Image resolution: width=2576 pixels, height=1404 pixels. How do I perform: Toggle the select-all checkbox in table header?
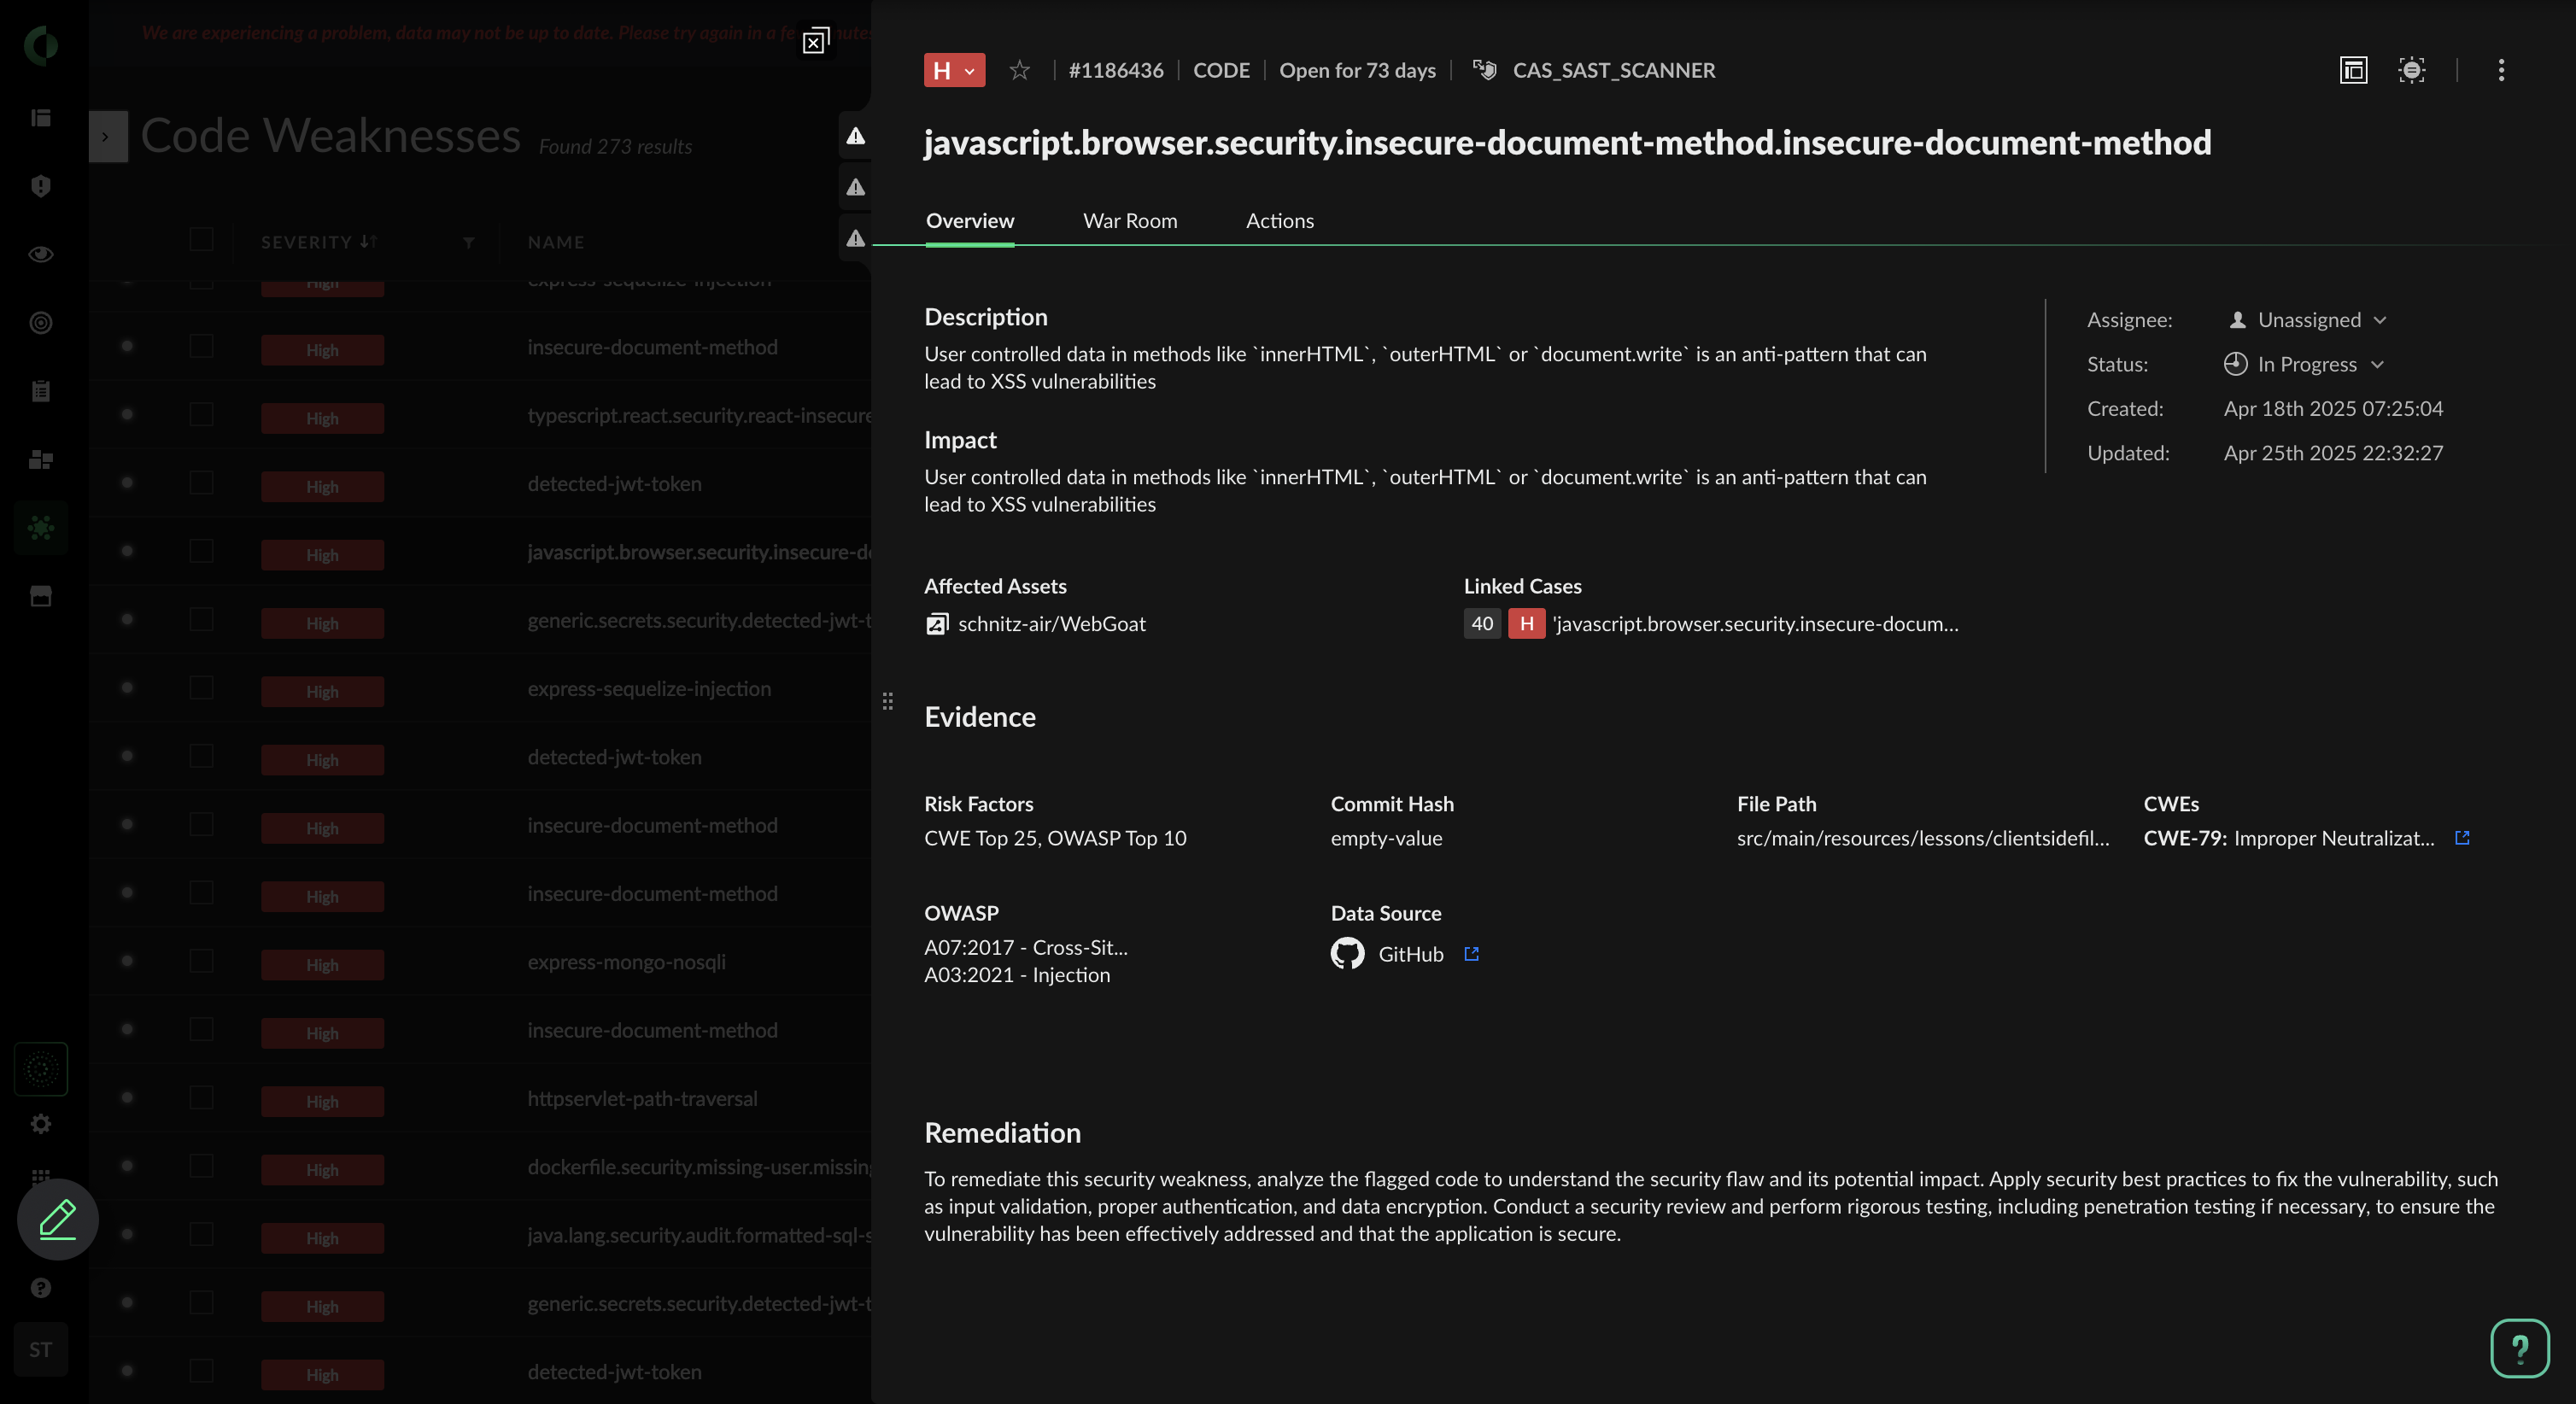click(201, 240)
